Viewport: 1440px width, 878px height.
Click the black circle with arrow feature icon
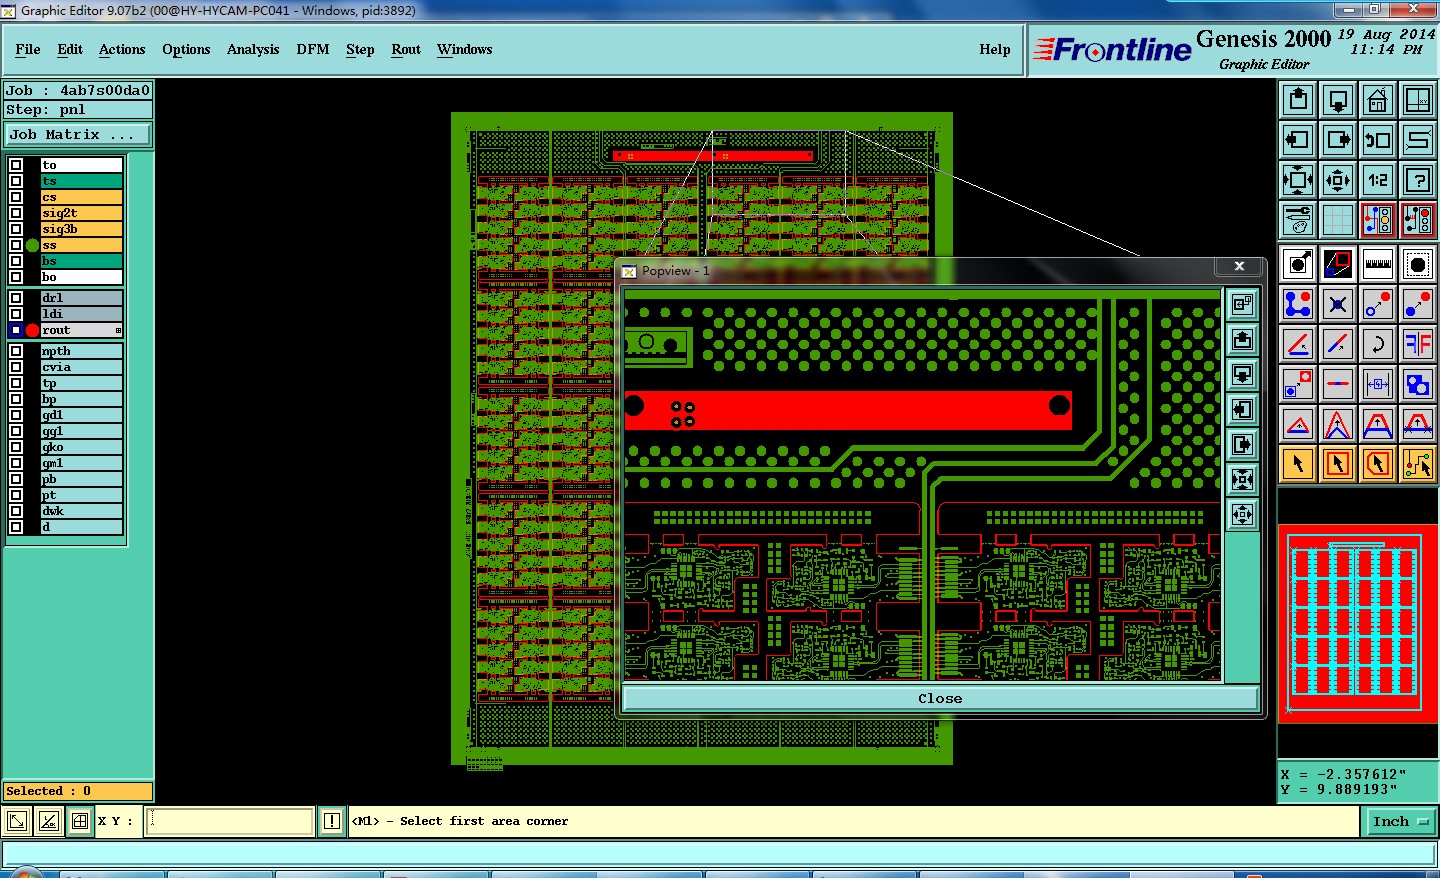coord(1298,264)
